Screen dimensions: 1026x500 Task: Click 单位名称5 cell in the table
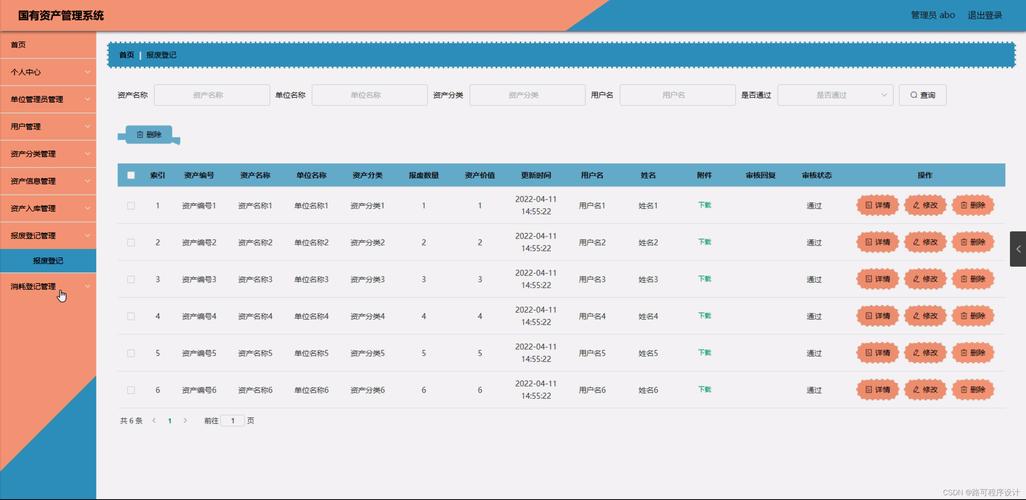click(311, 353)
